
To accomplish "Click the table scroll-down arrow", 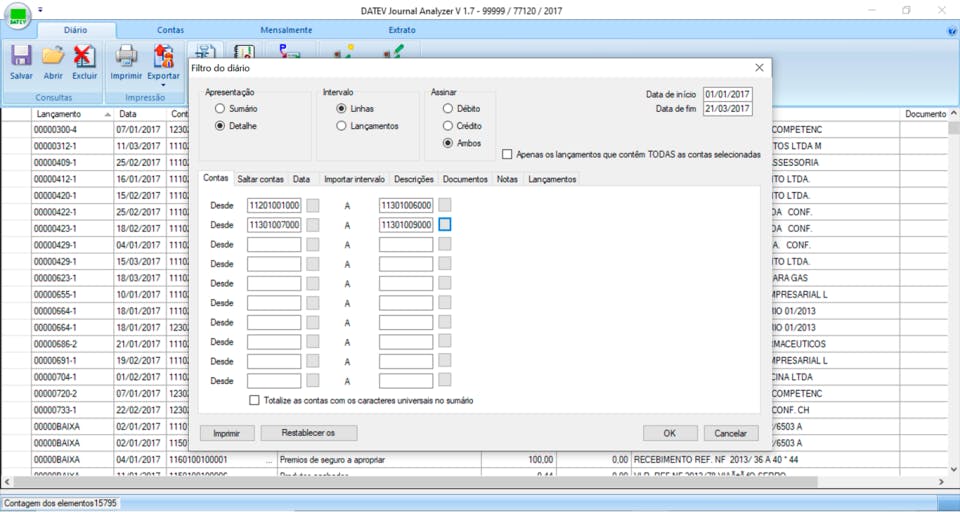I will (954, 469).
